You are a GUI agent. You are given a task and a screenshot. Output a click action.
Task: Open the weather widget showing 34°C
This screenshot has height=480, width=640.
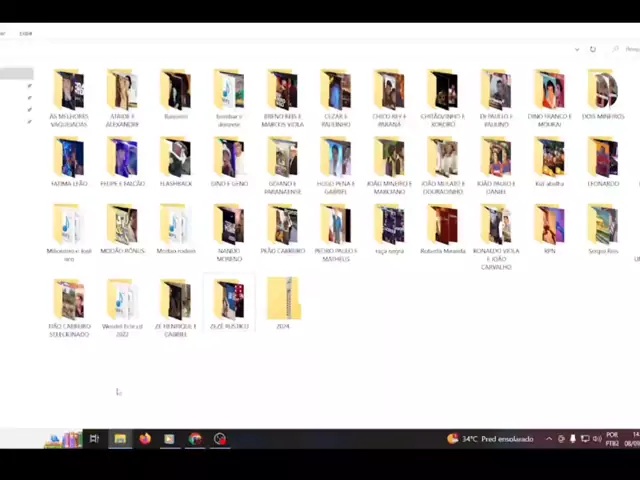click(x=490, y=439)
